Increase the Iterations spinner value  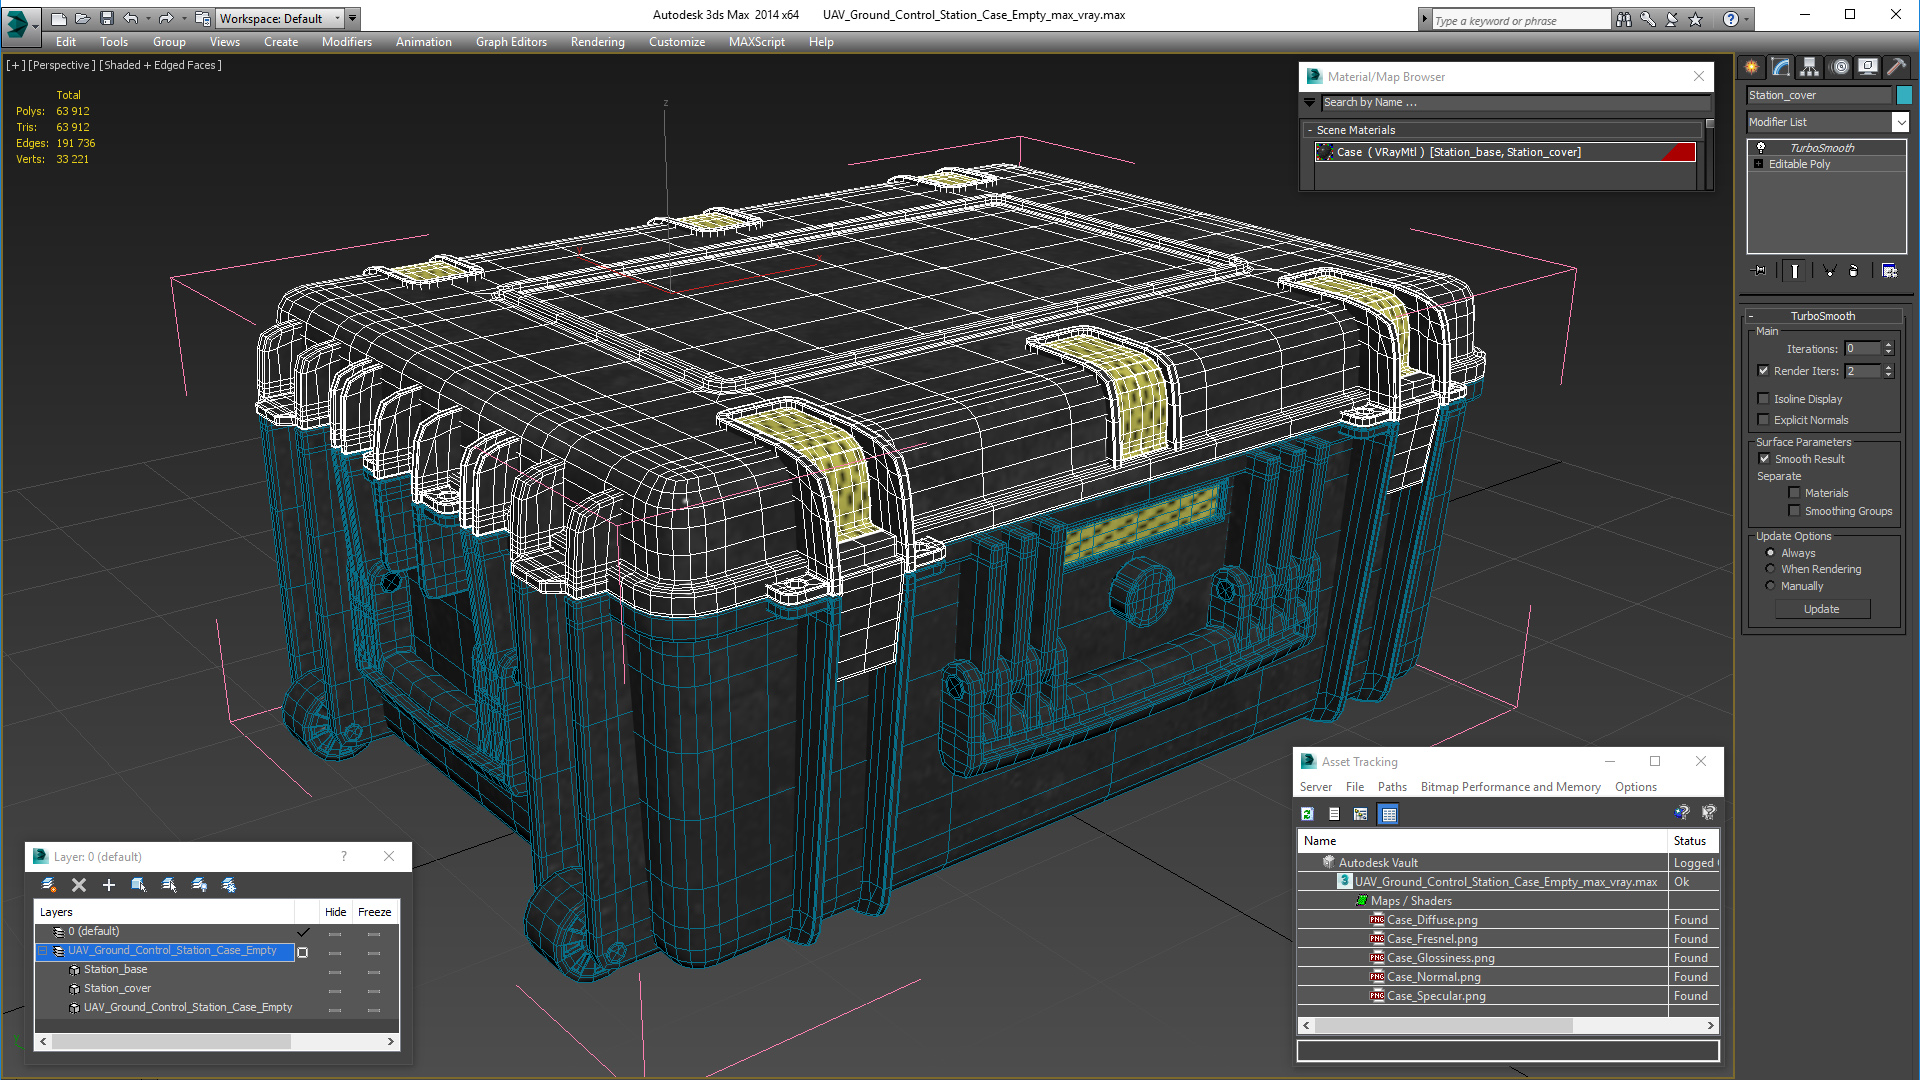[x=1888, y=345]
